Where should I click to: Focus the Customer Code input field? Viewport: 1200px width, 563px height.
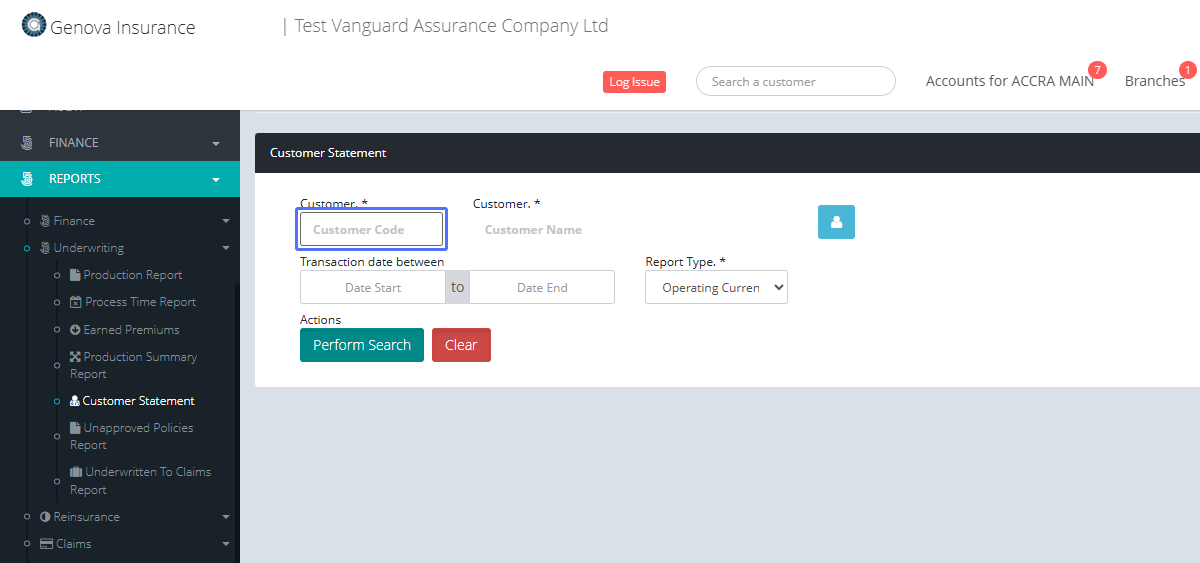click(x=371, y=230)
